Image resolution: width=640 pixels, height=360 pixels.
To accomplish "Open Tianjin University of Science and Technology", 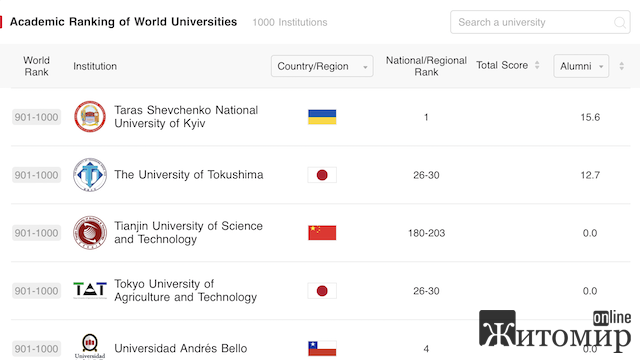I will (189, 233).
